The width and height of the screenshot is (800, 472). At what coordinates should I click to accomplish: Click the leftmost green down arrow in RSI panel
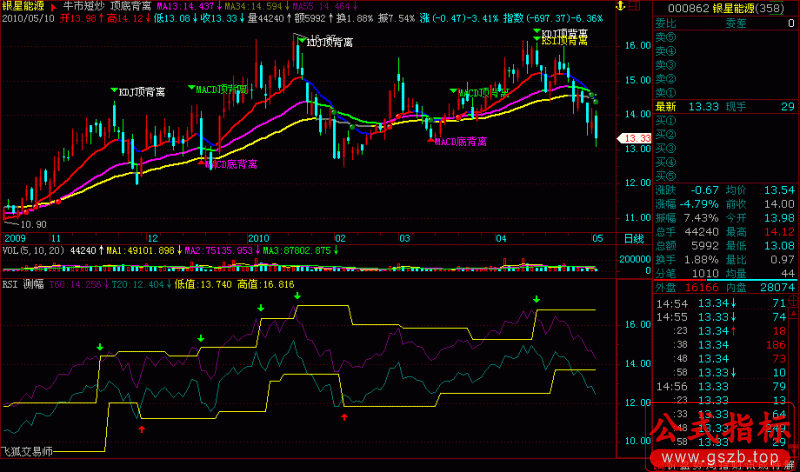pos(99,346)
